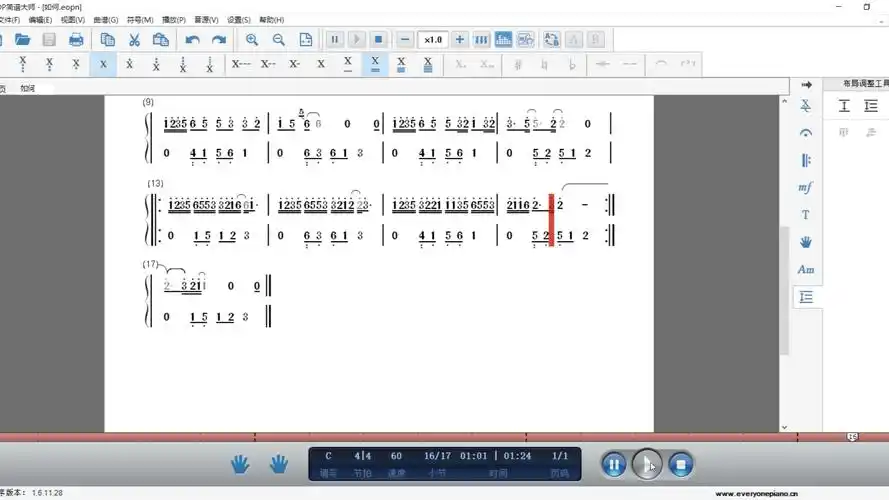Image resolution: width=889 pixels, height=500 pixels.
Task: Switch to the 如何 document tab
Action: click(x=27, y=88)
